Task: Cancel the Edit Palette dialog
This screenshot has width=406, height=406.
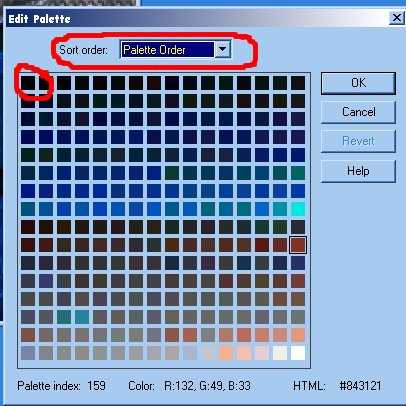Action: [x=358, y=112]
